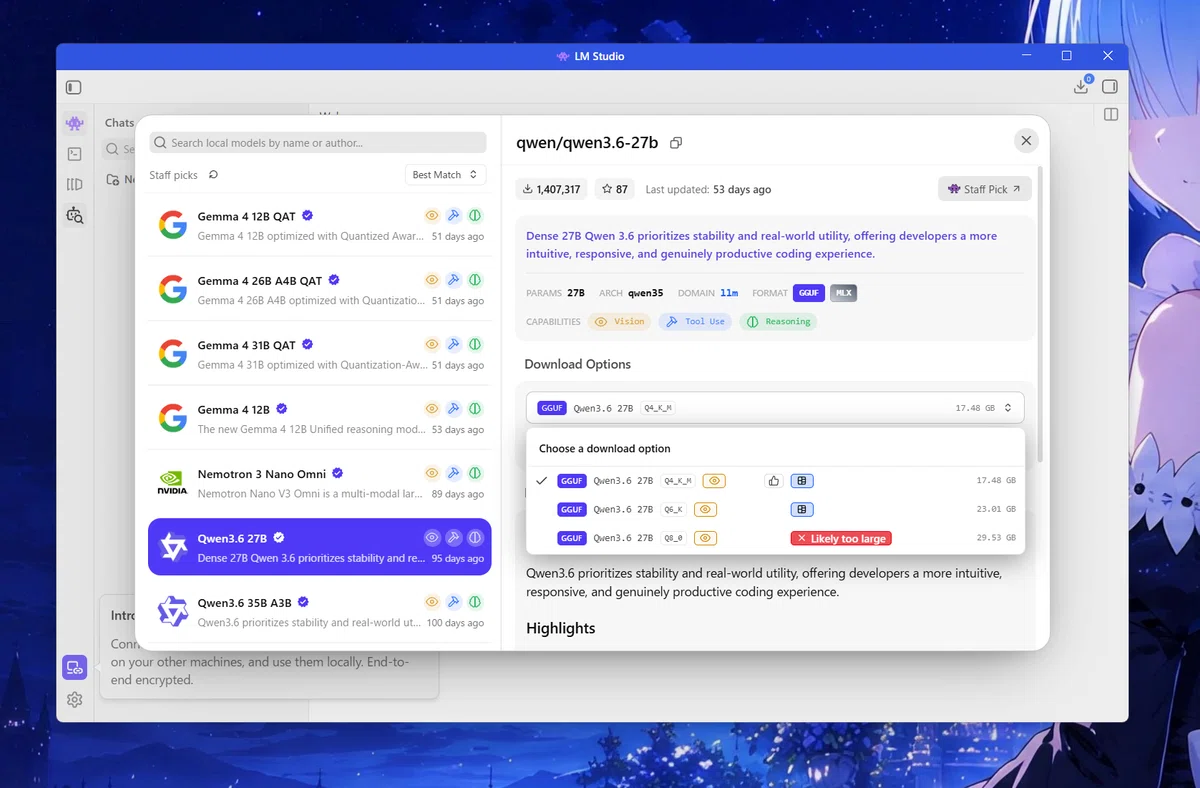Select Gemma 4 31B QAT model
The height and width of the screenshot is (788, 1200).
pyautogui.click(x=320, y=354)
